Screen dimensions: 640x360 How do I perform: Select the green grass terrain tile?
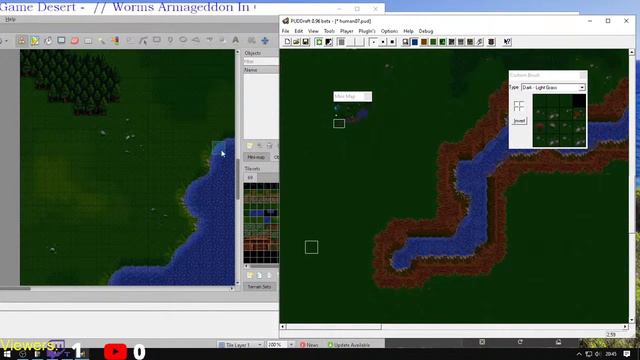433,42
